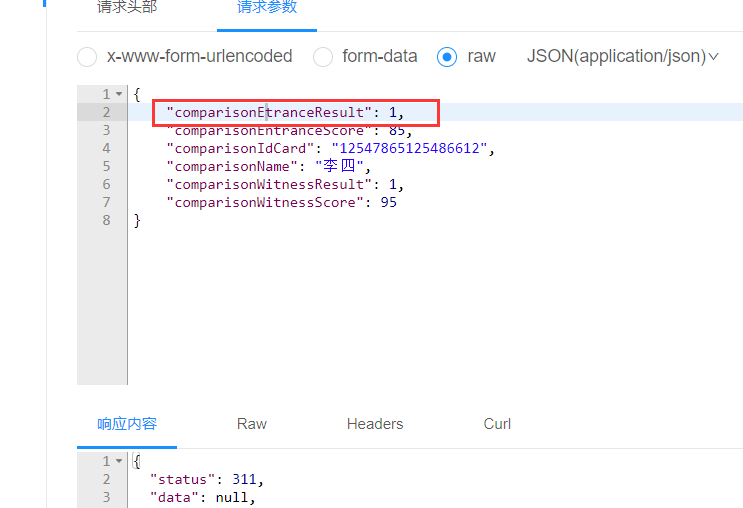743x508 pixels.
Task: Click the comparisonWitnessScore value 95
Action: [x=389, y=202]
